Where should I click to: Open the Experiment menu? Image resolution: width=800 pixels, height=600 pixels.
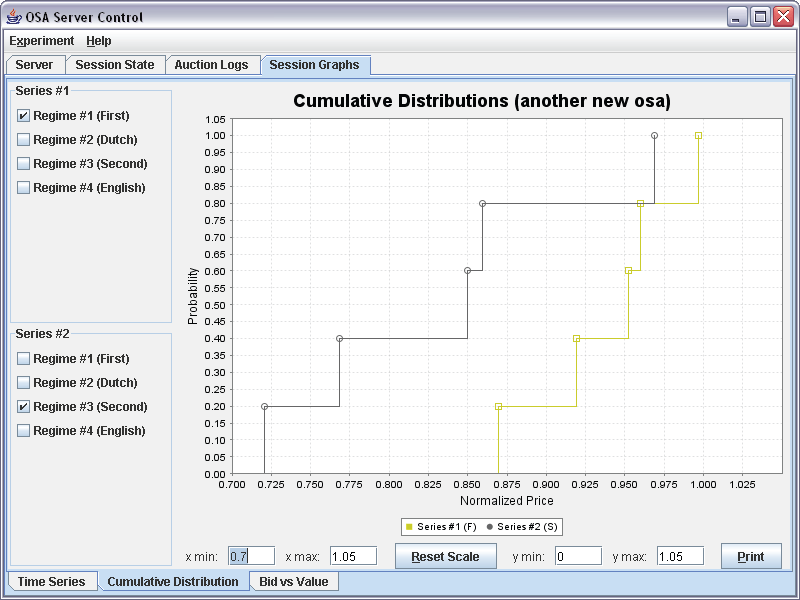tap(41, 41)
